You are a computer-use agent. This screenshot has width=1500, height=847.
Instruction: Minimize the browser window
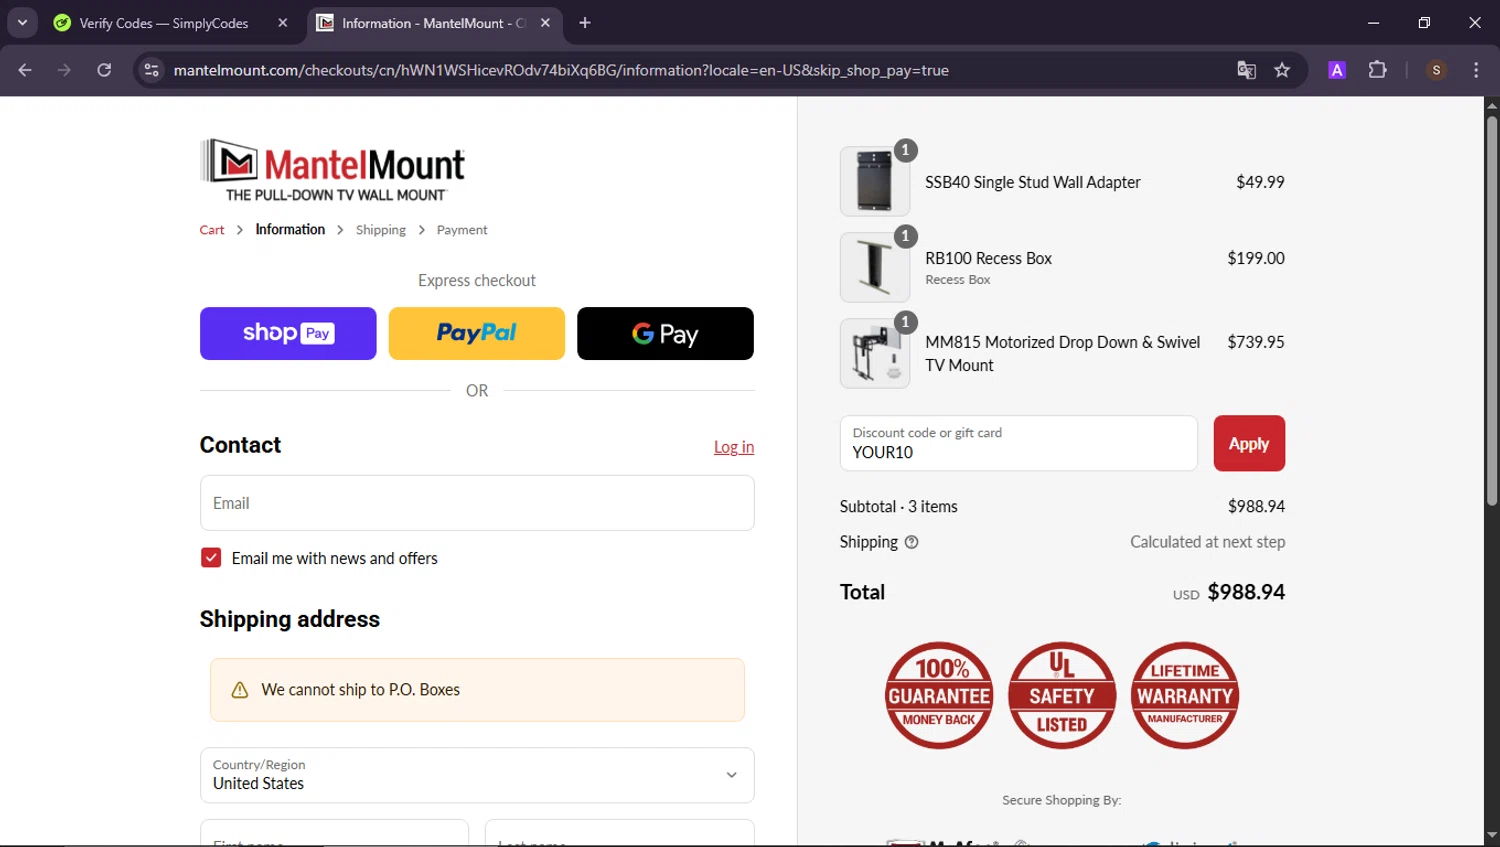(x=1373, y=22)
